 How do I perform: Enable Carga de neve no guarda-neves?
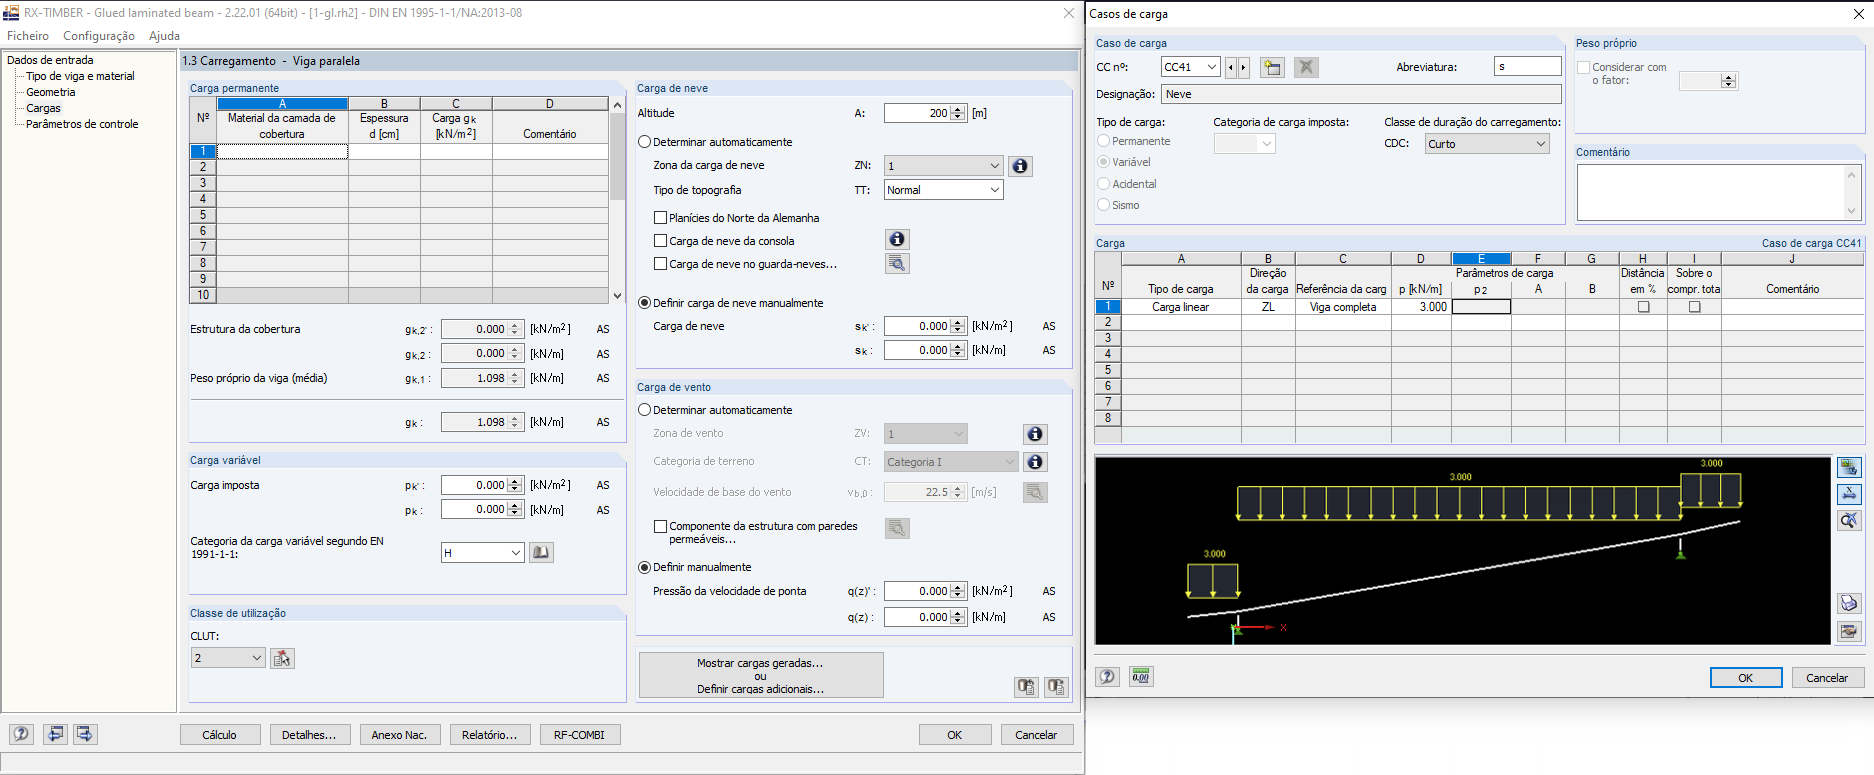tap(660, 264)
